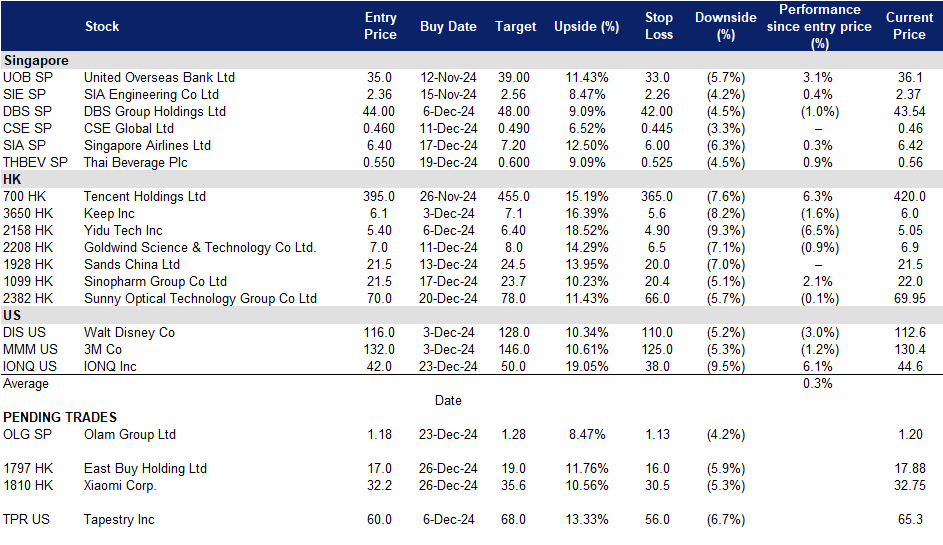943x545 pixels.
Task: Click ticker 'UOB SP'
Action: pyautogui.click(x=28, y=78)
